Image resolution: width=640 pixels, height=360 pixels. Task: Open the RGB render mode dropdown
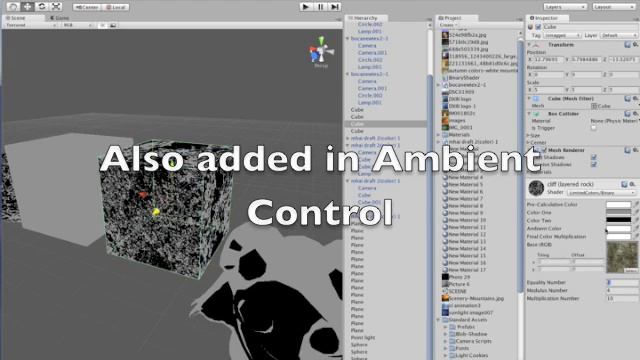78,25
